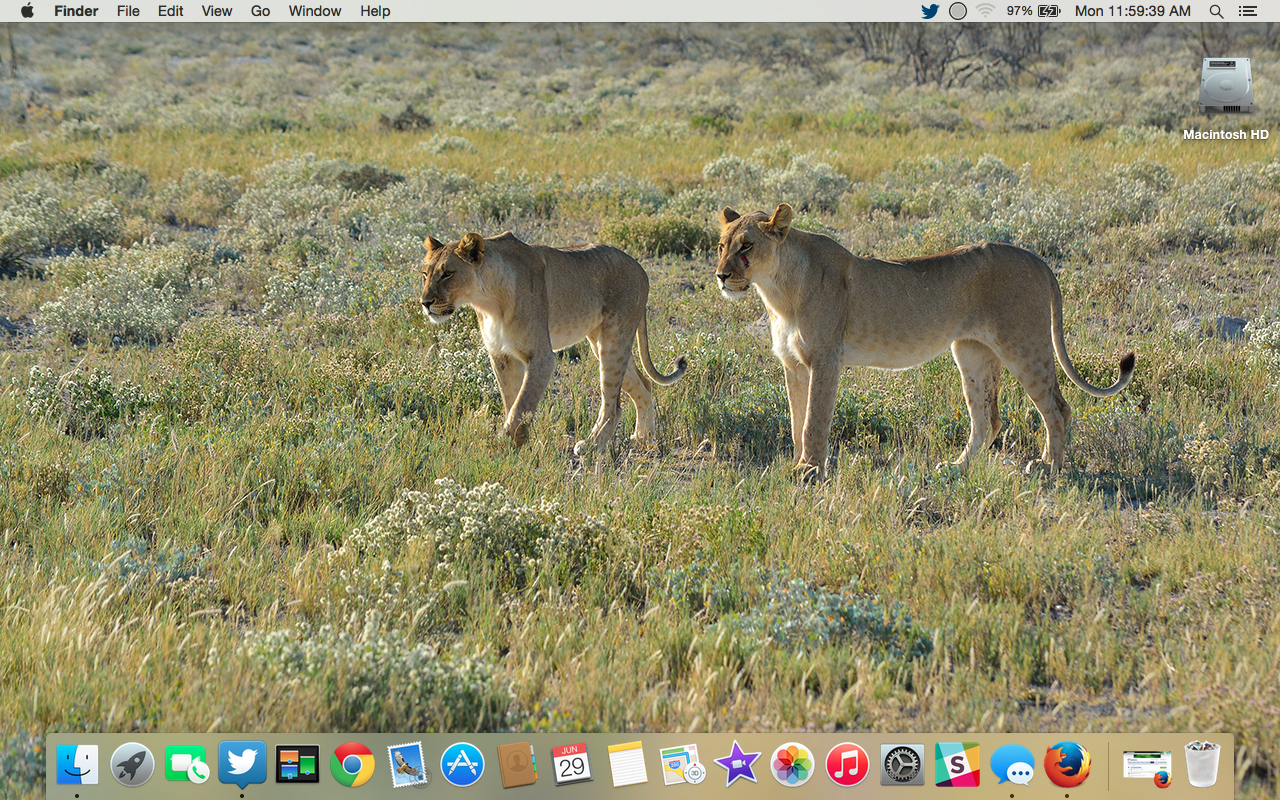The width and height of the screenshot is (1280, 800).
Task: Open Notification Center list icon
Action: pyautogui.click(x=1247, y=11)
